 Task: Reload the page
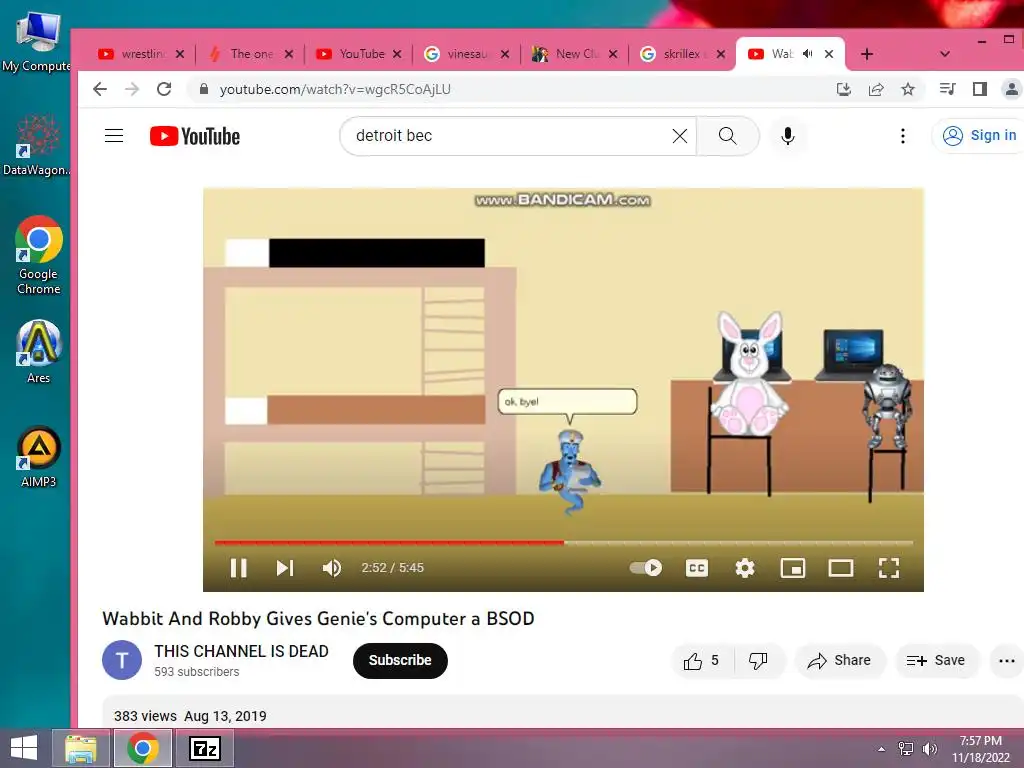[x=164, y=89]
